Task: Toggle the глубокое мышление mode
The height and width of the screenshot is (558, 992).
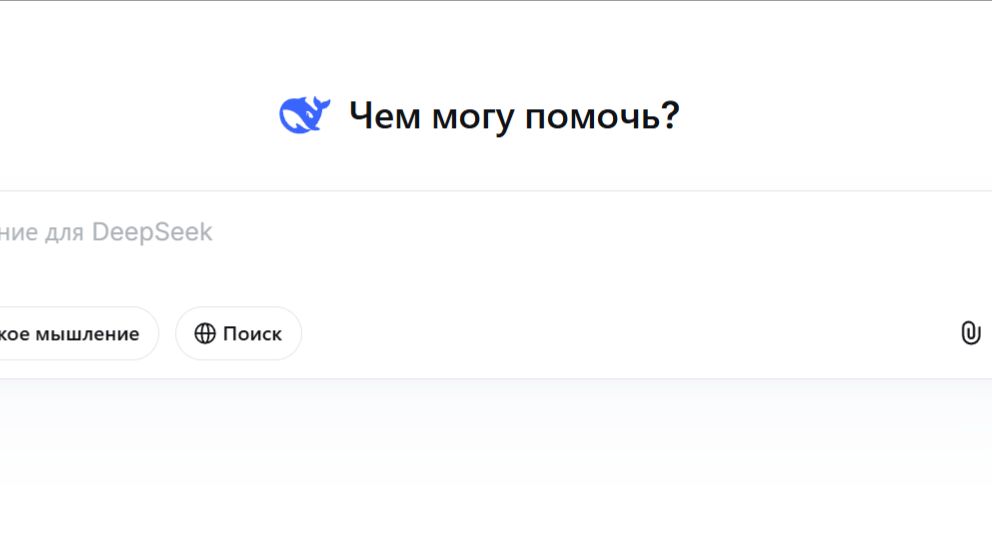Action: point(75,334)
